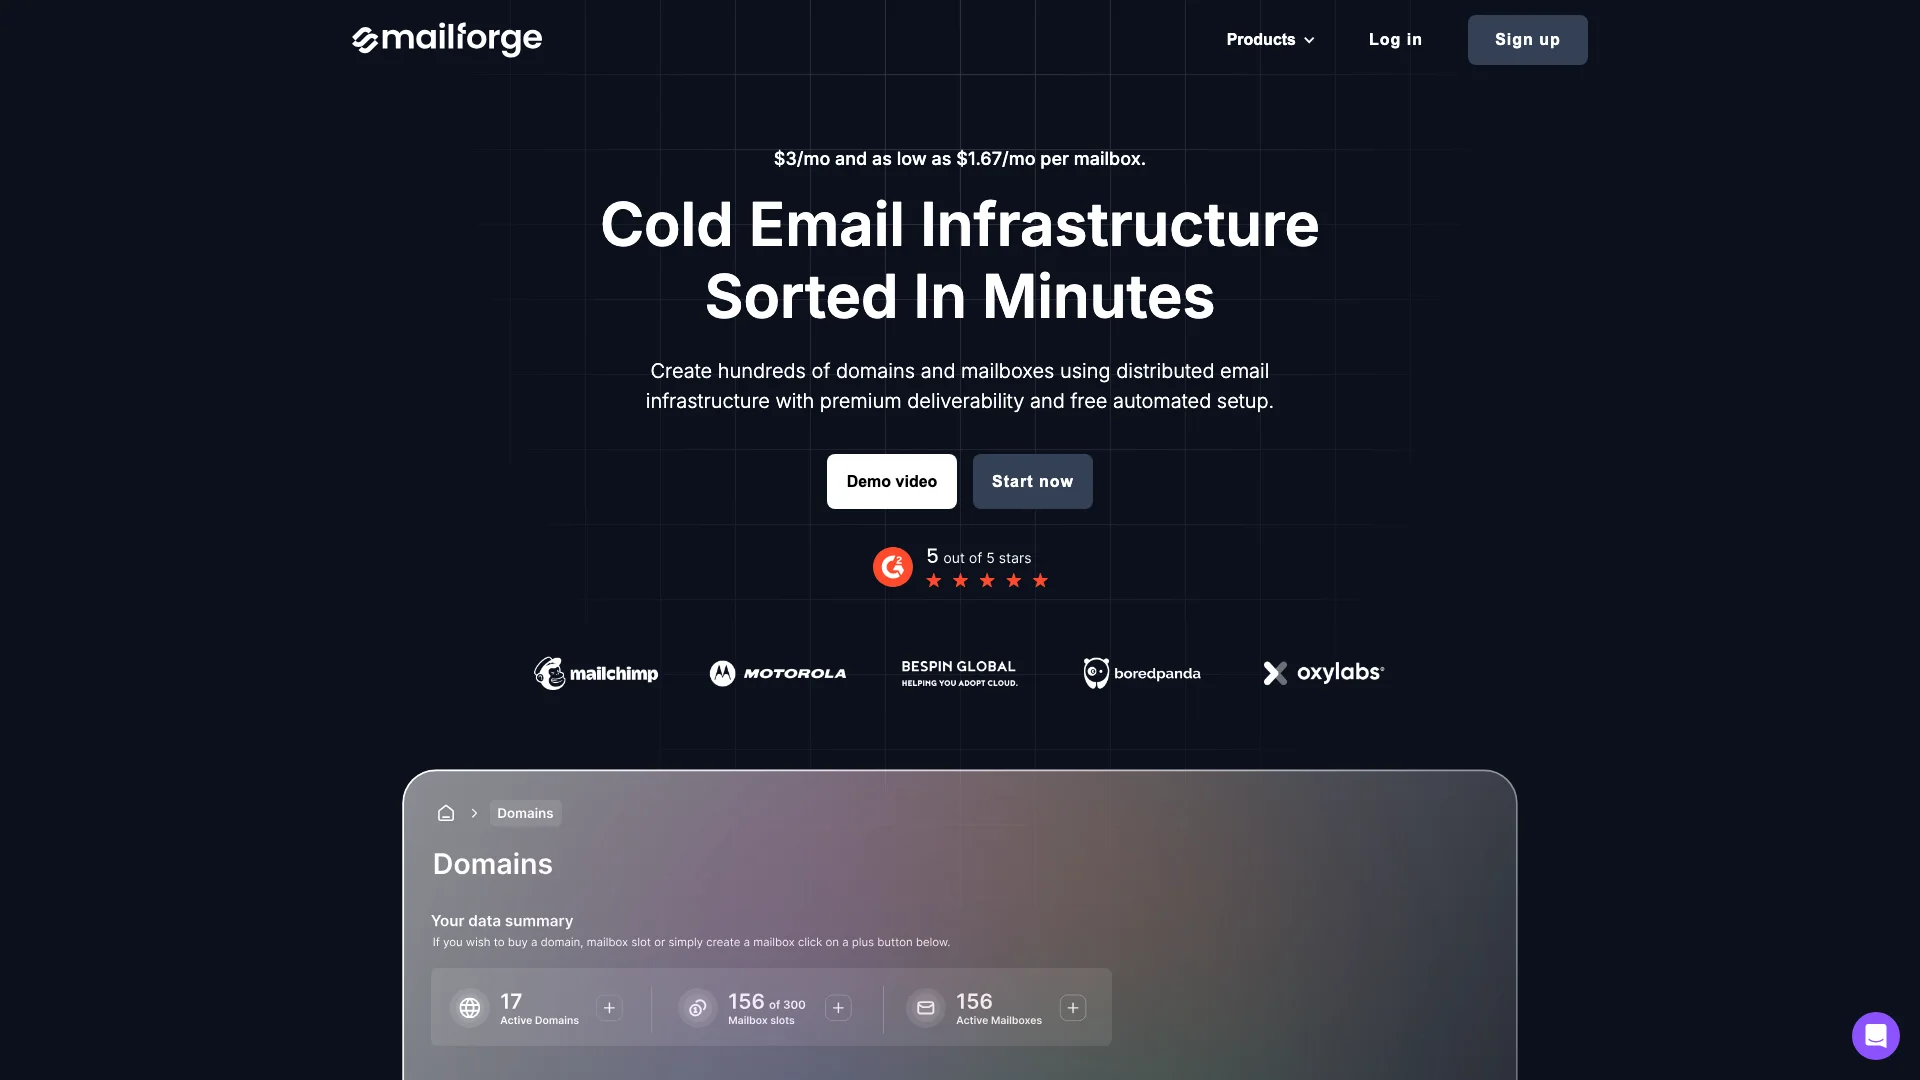Toggle the 5-star rating display
This screenshot has height=1080, width=1920.
point(960,567)
